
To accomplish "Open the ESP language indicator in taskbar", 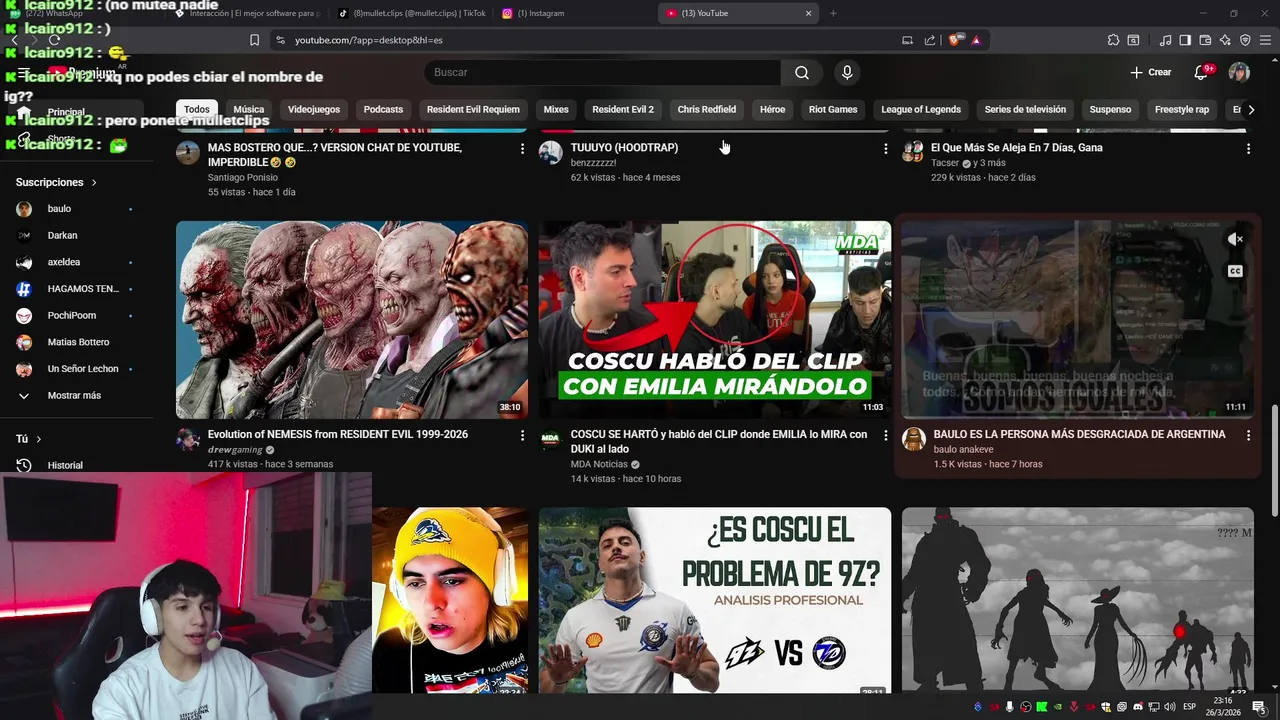I will (1190, 707).
